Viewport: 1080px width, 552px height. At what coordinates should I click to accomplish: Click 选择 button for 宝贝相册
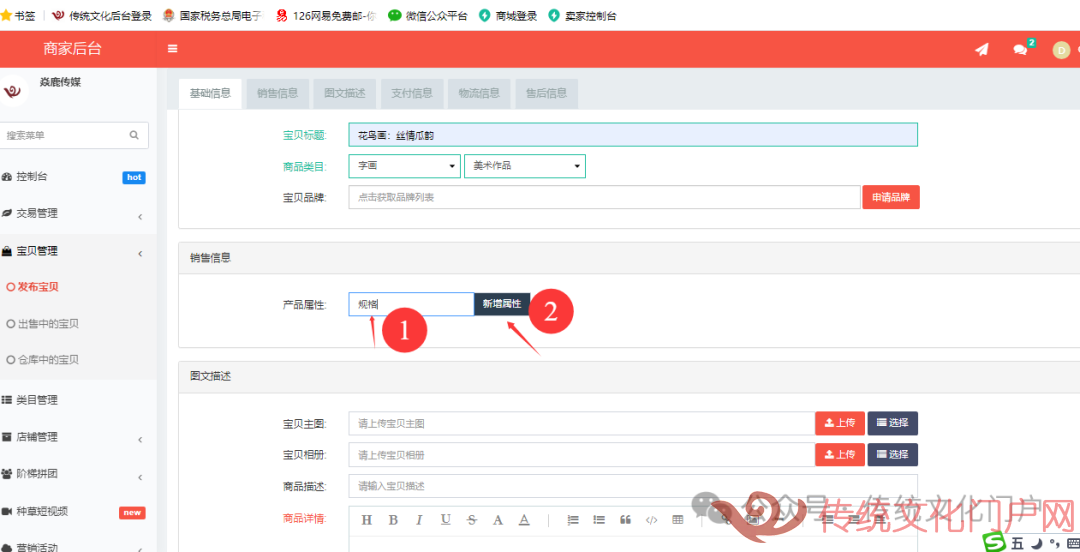[x=893, y=455]
